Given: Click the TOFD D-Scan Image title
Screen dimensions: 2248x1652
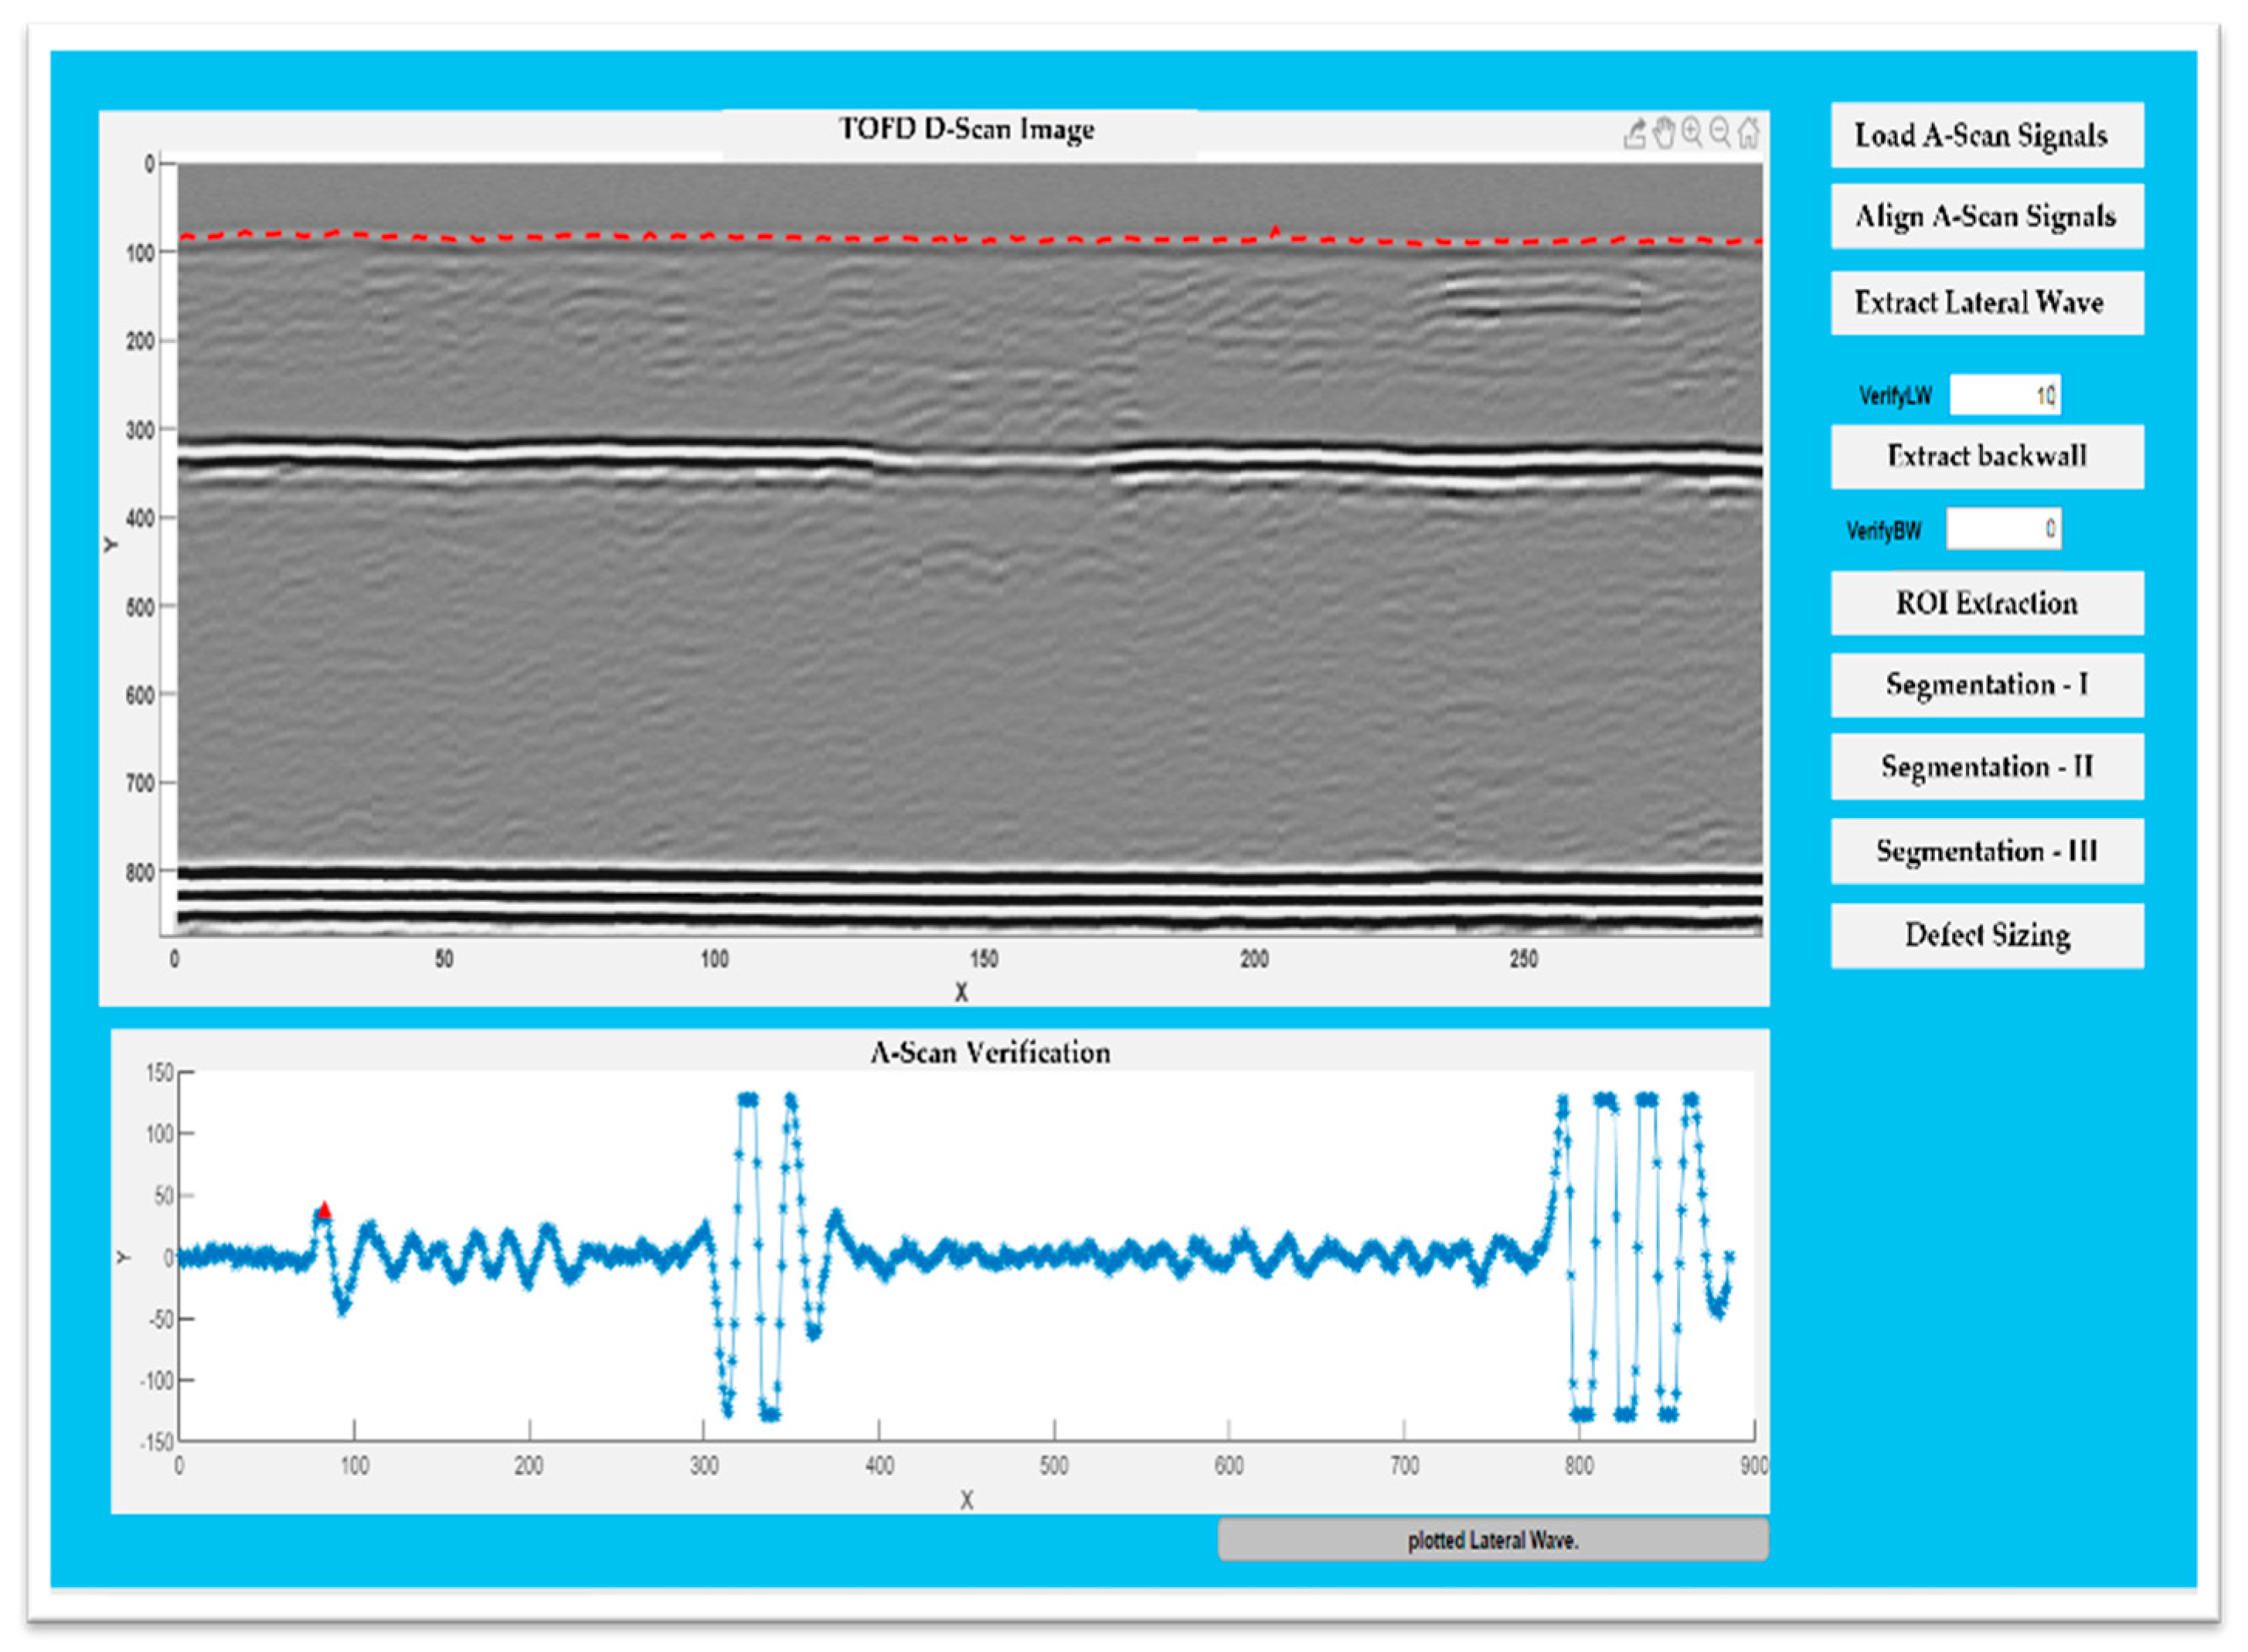Looking at the screenshot, I should click(x=966, y=130).
